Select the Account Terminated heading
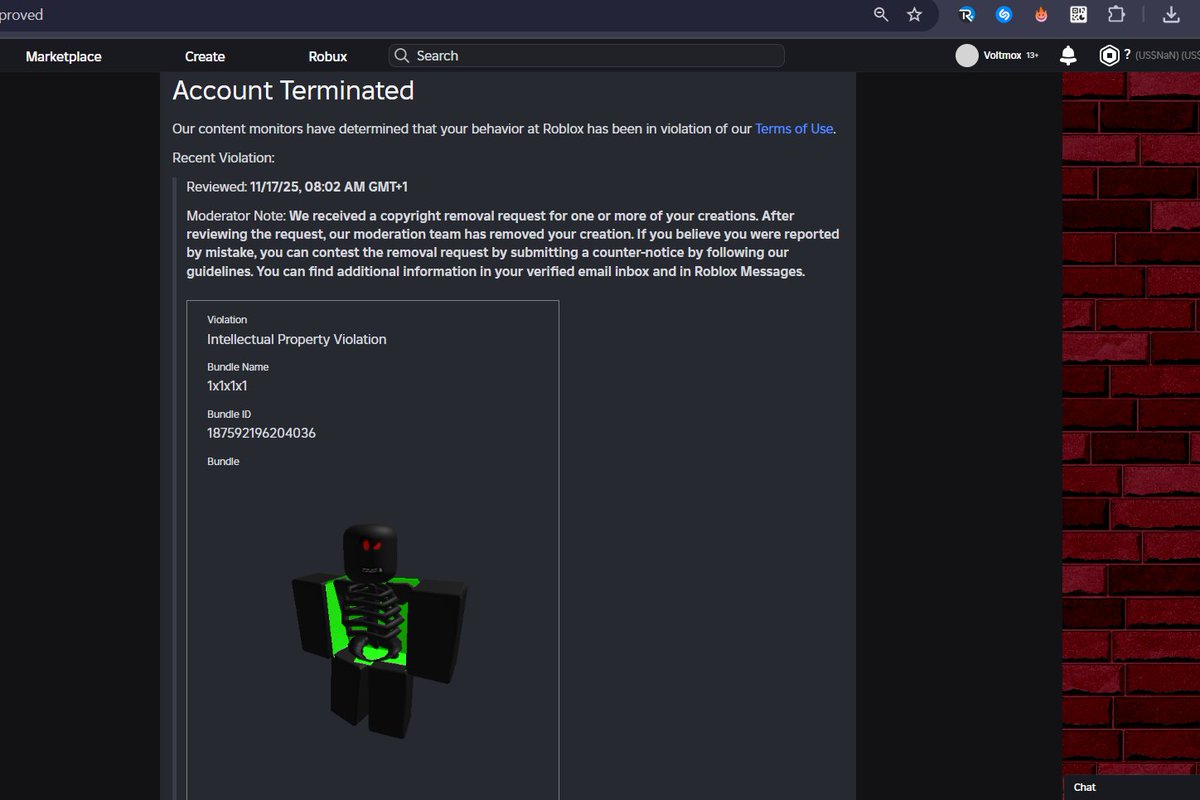 tap(293, 90)
